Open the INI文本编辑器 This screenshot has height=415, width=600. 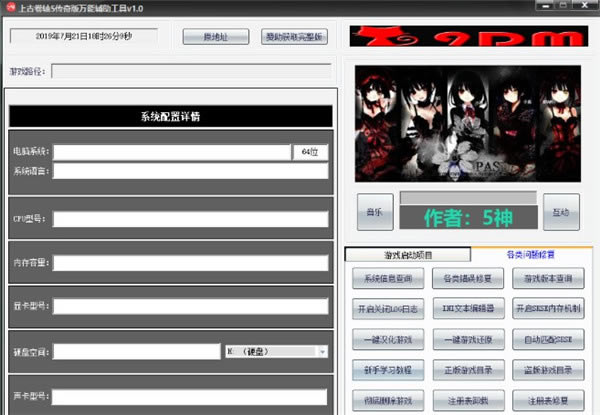coord(468,308)
